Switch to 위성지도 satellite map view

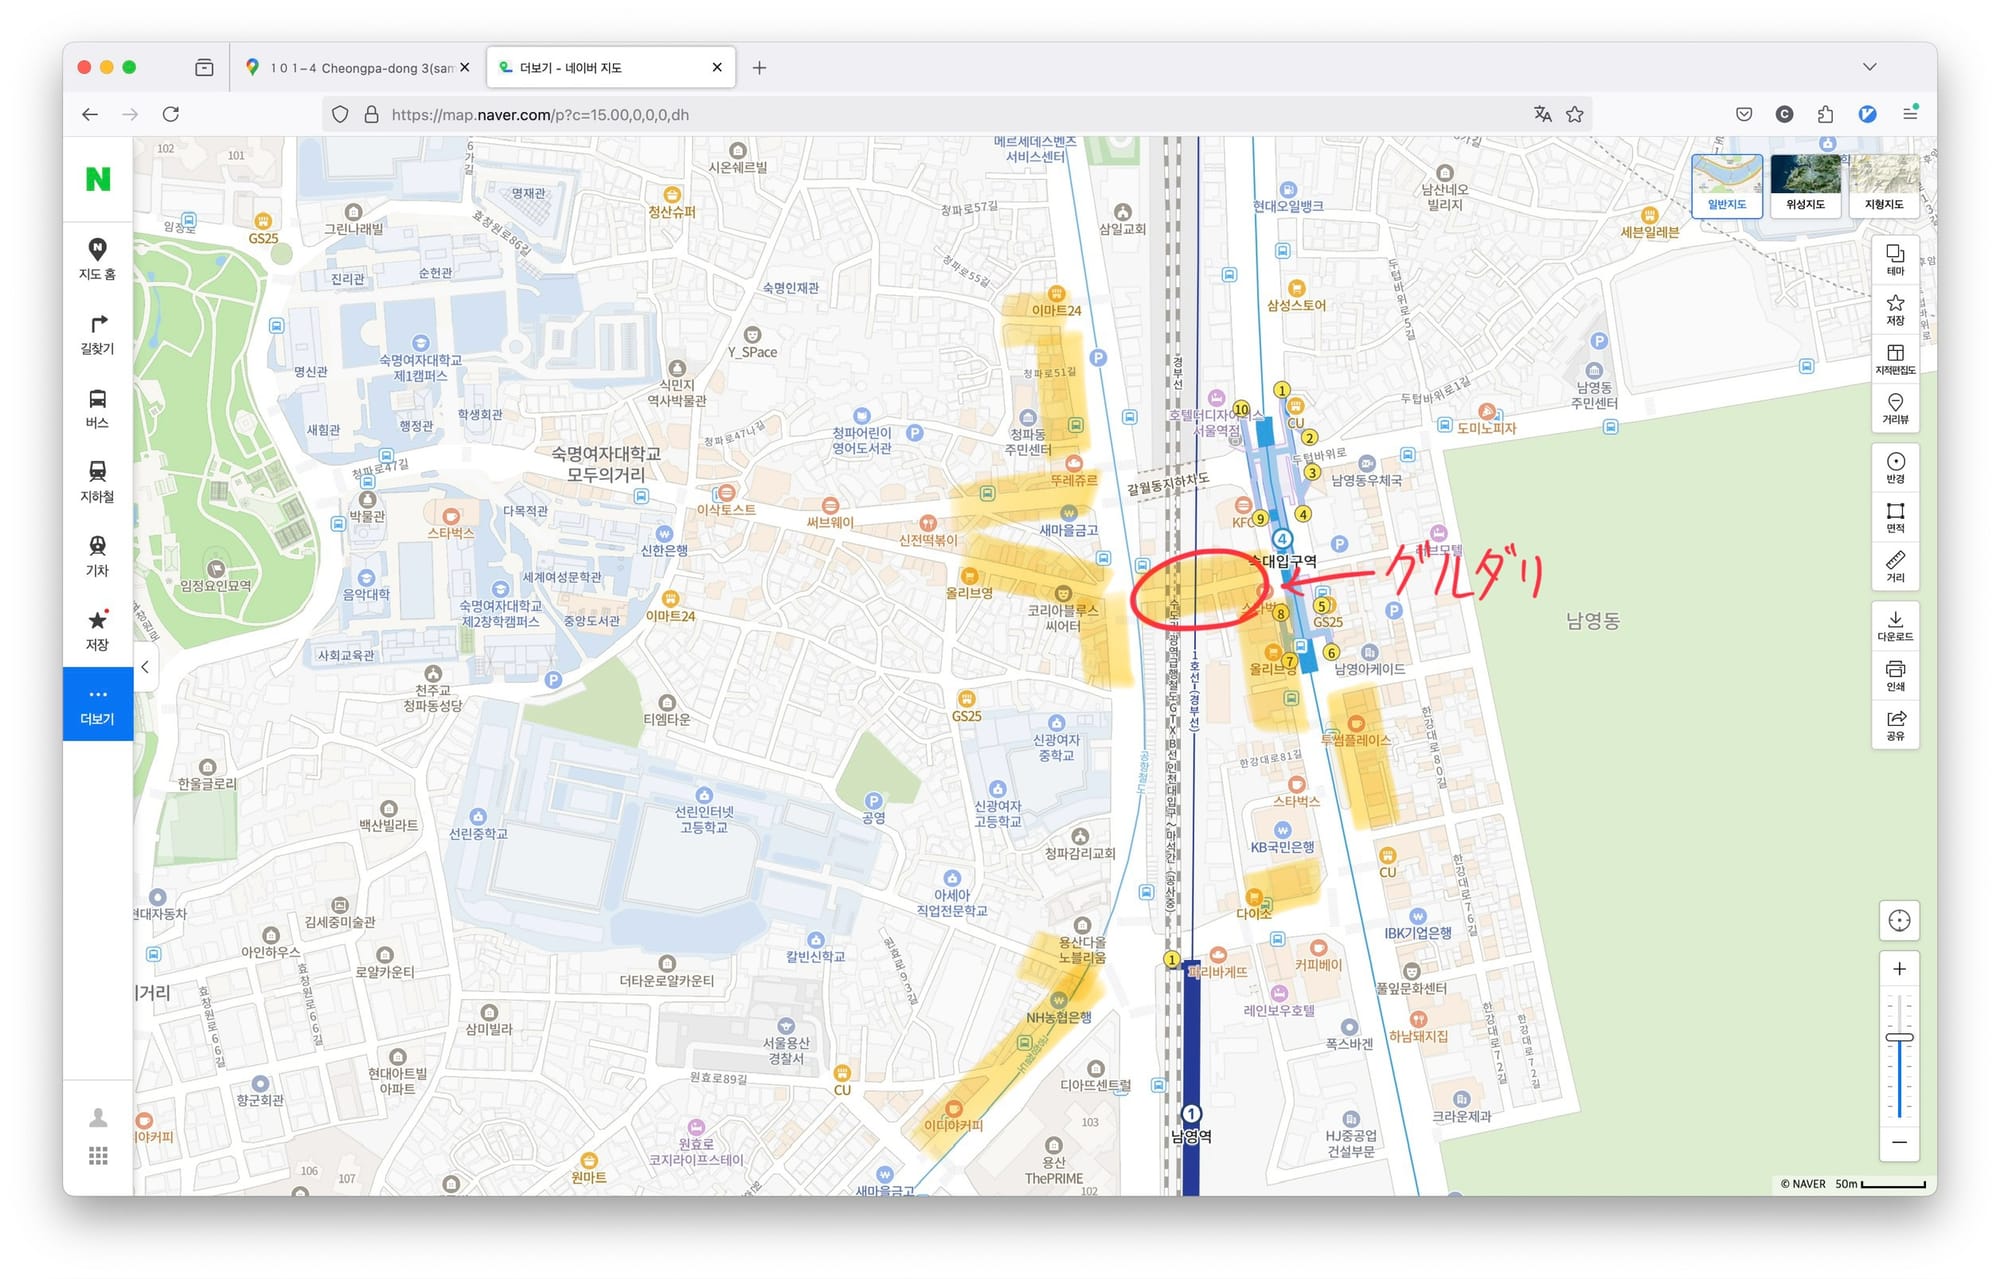point(1805,185)
